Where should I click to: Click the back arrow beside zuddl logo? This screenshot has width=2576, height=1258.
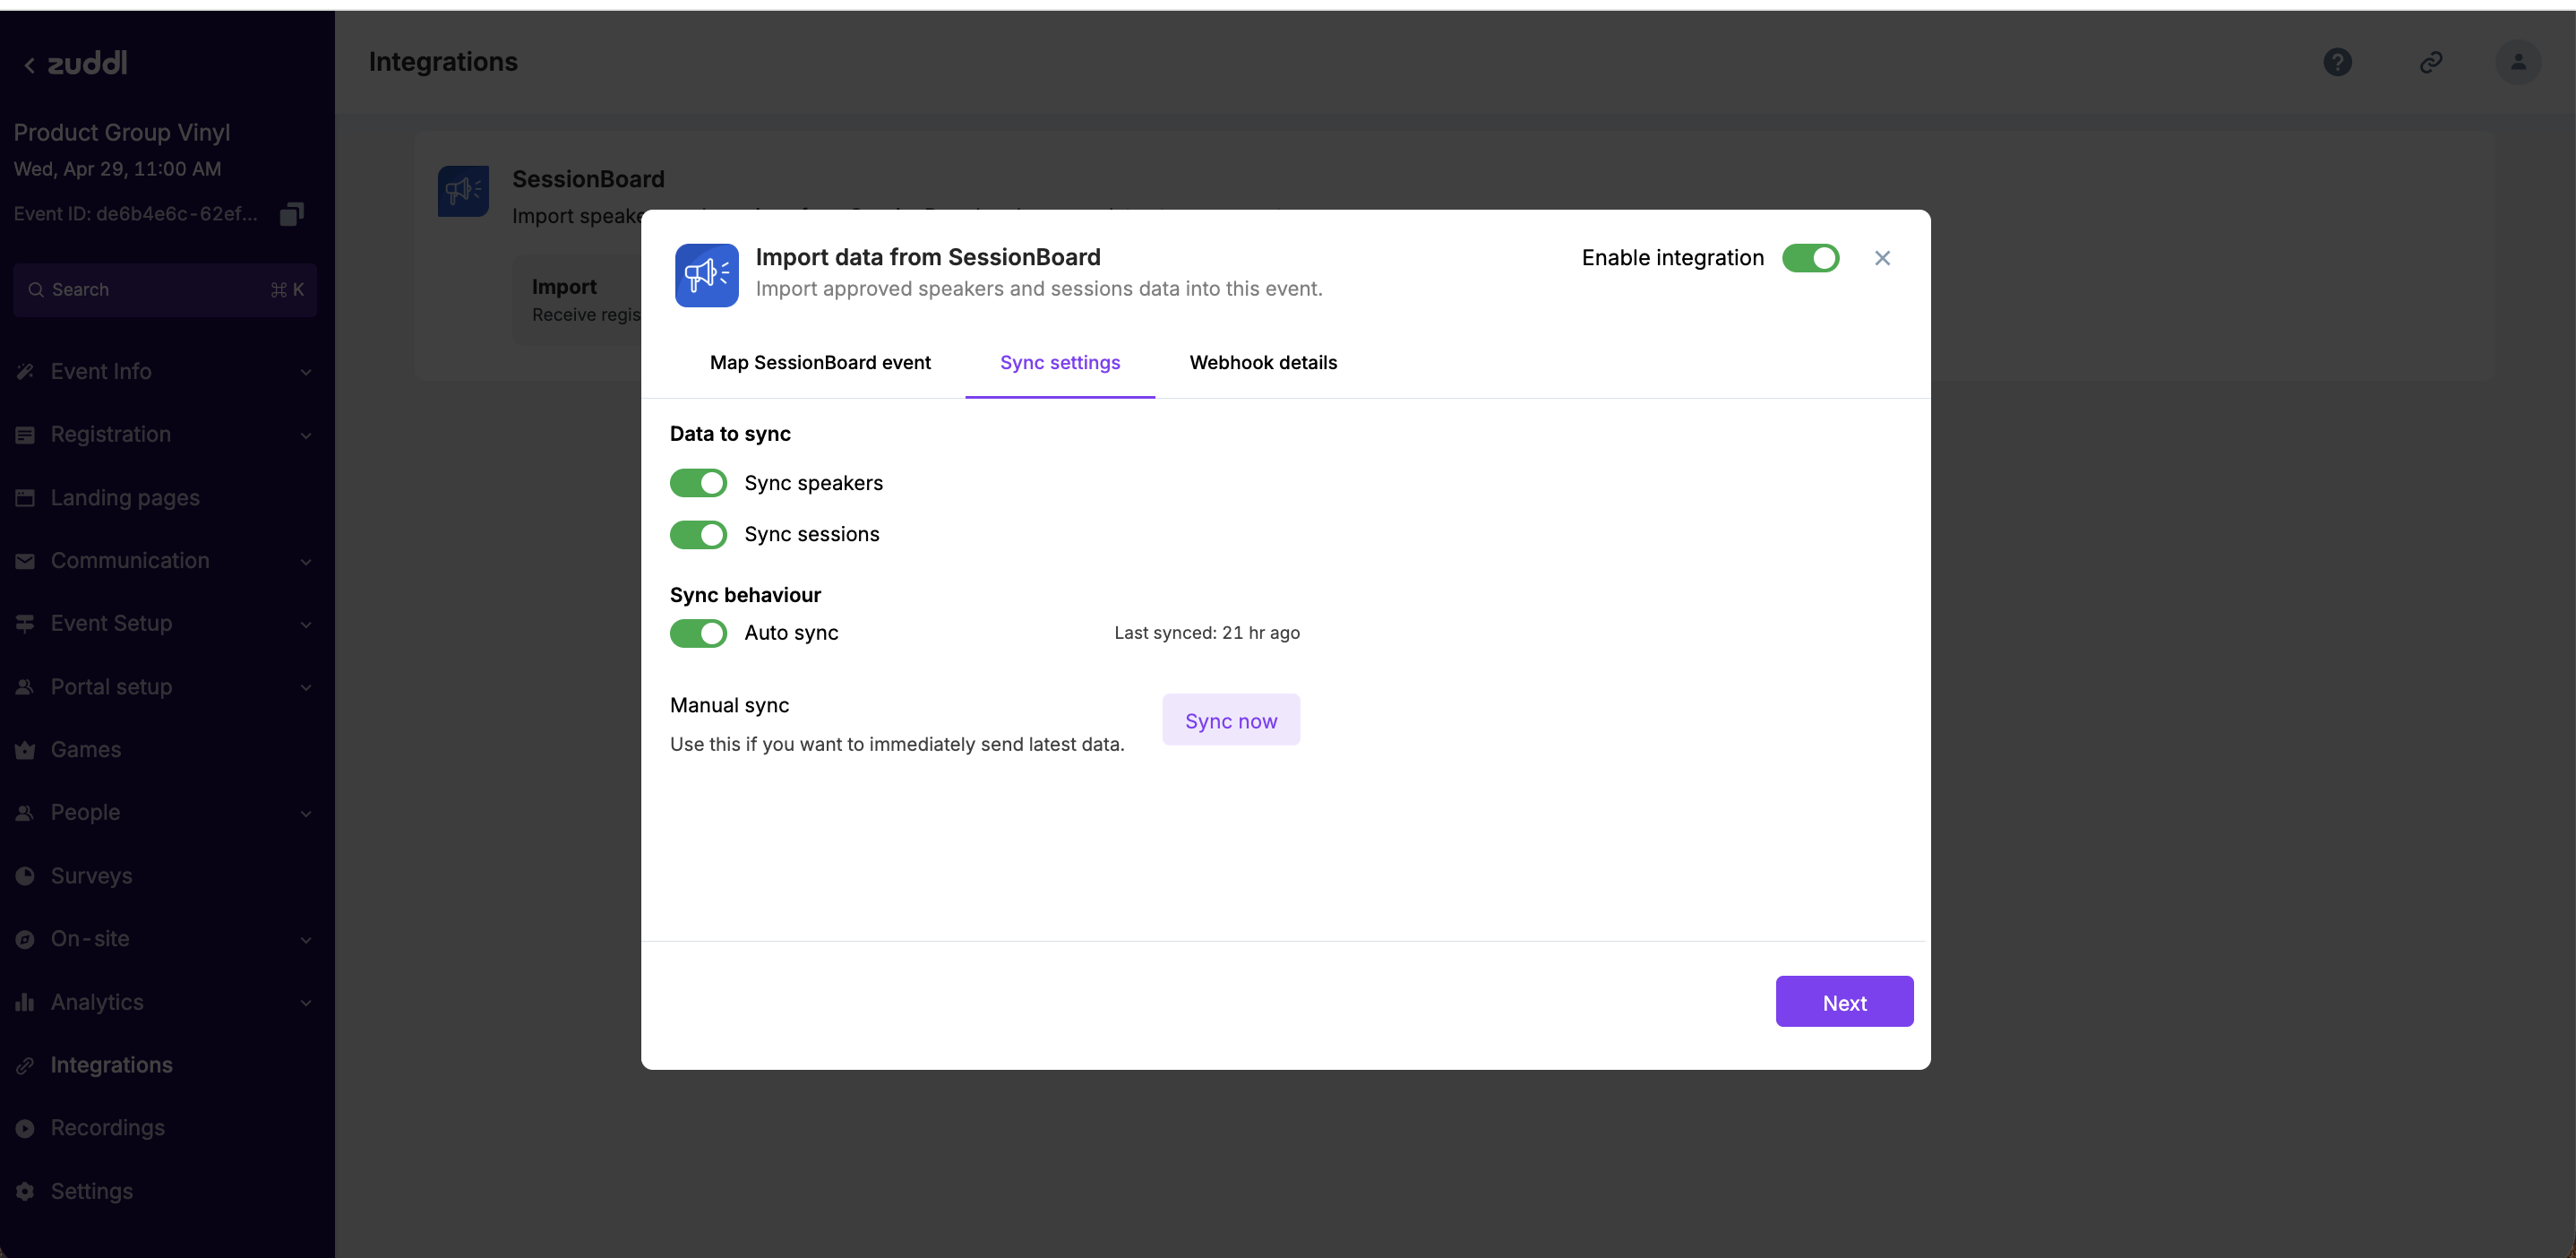pyautogui.click(x=29, y=65)
